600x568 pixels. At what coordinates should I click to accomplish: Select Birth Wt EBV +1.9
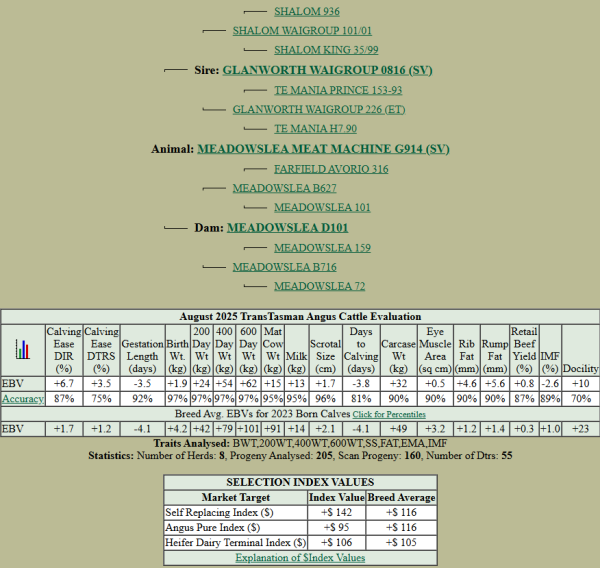(x=178, y=384)
